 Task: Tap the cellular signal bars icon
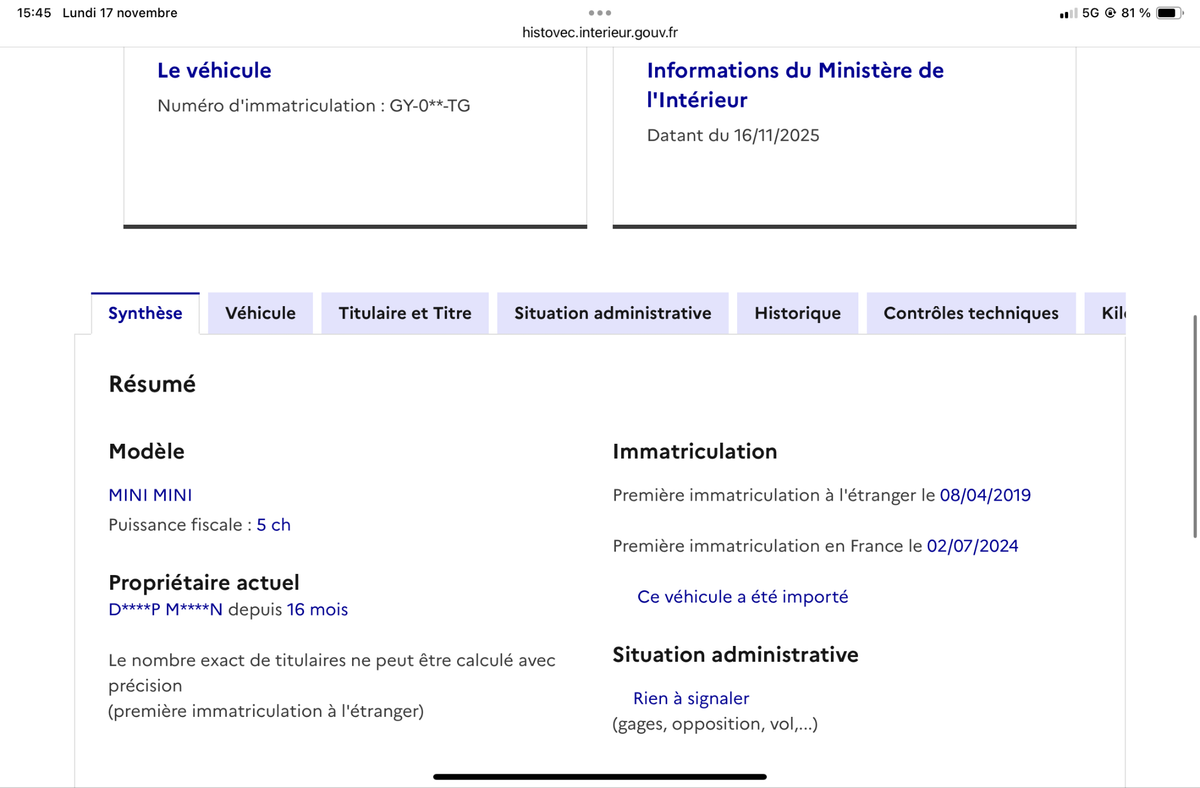point(1068,13)
